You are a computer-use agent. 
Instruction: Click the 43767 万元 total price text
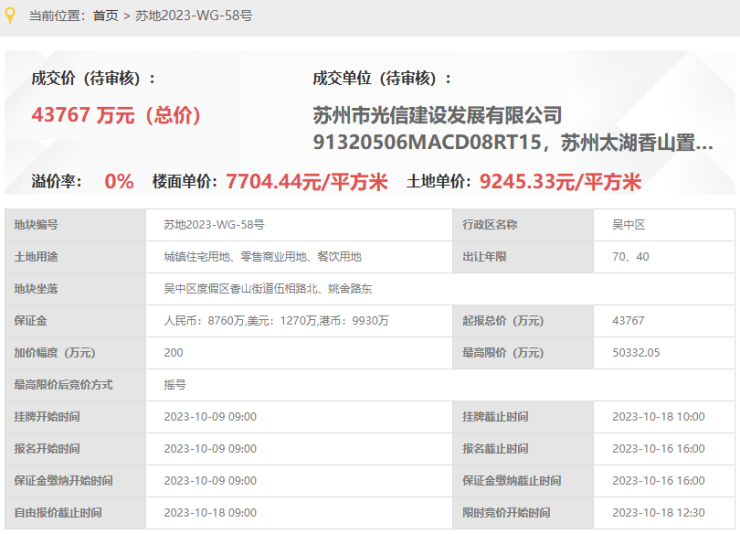(x=117, y=115)
